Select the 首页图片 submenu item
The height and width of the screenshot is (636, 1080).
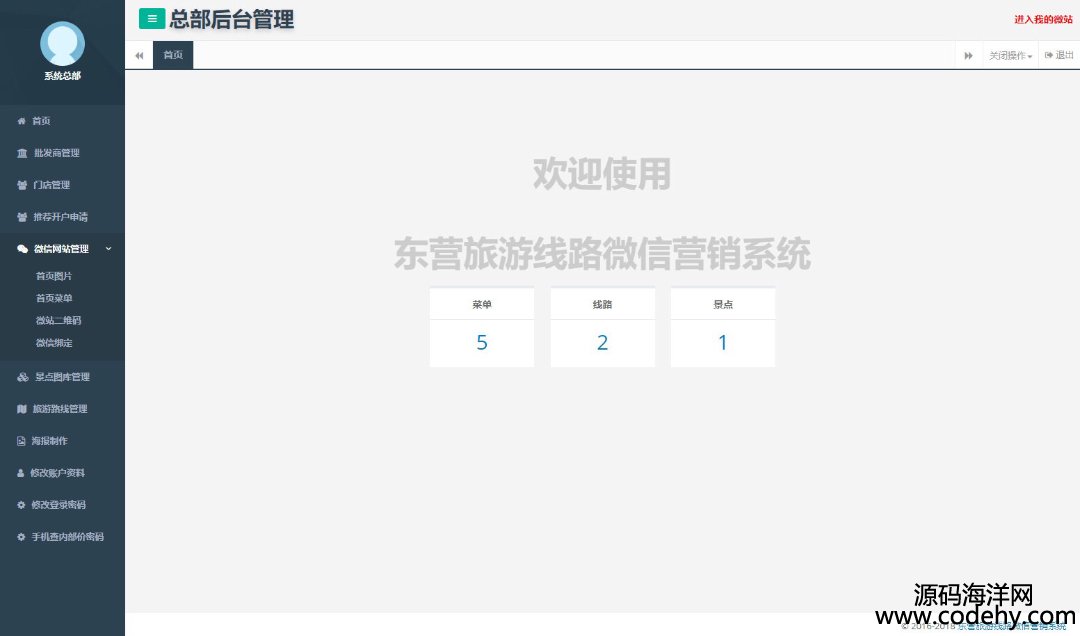(x=54, y=276)
